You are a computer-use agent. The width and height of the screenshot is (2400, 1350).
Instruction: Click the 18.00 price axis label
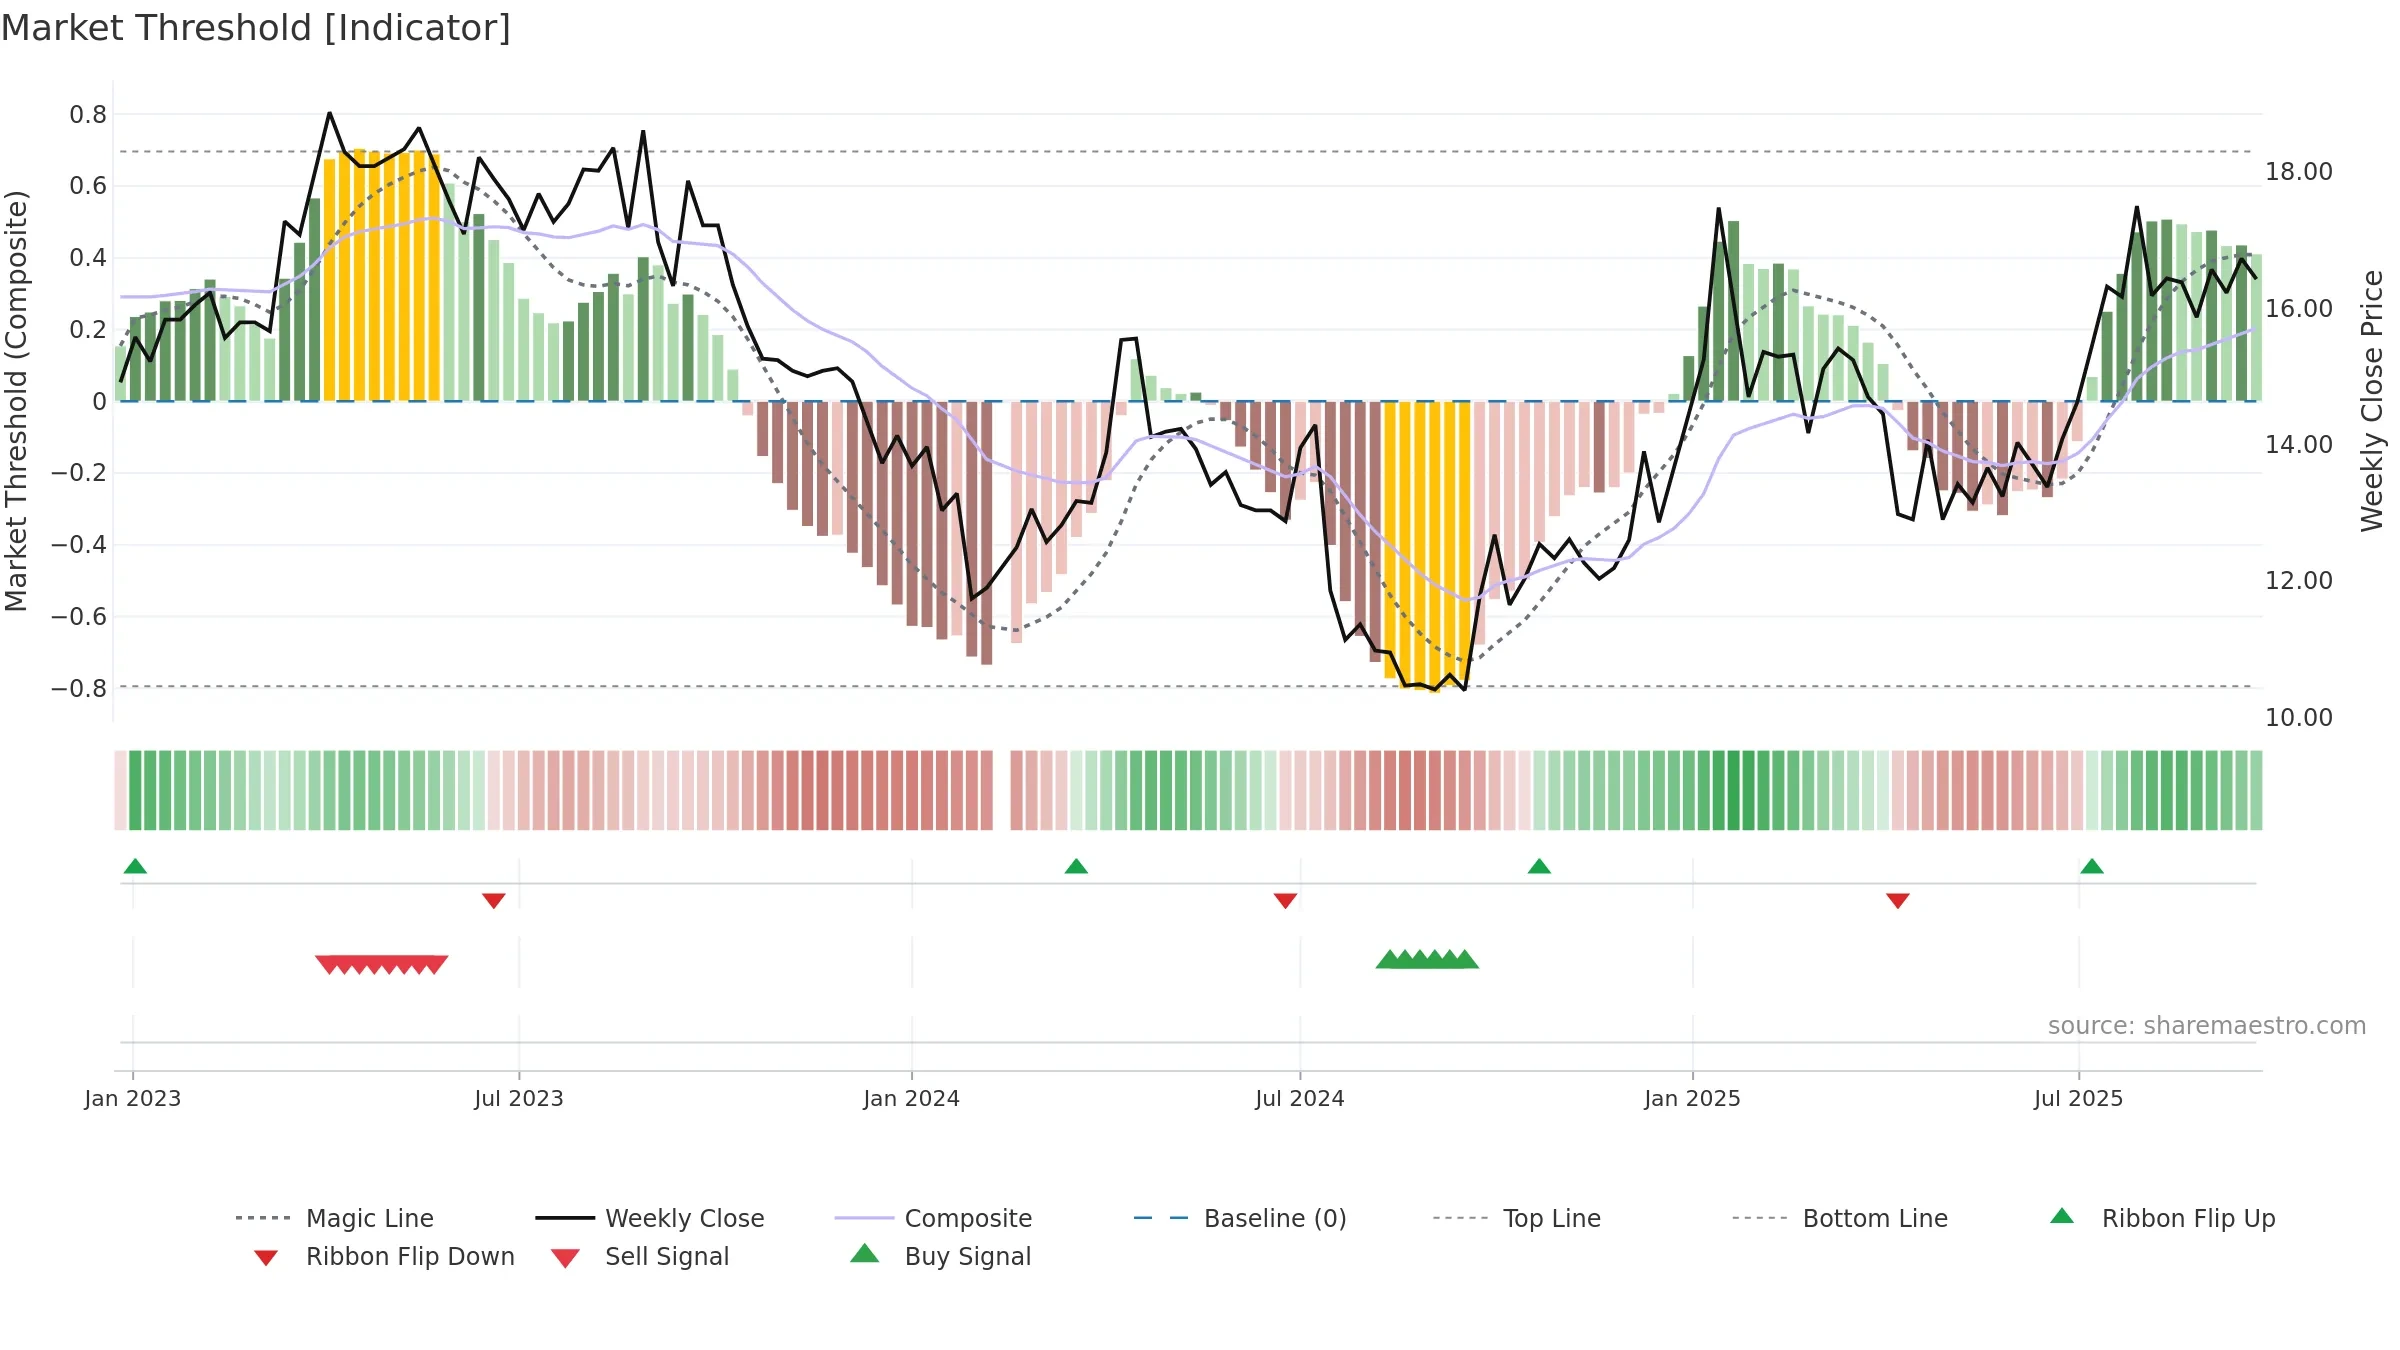pyautogui.click(x=2299, y=172)
